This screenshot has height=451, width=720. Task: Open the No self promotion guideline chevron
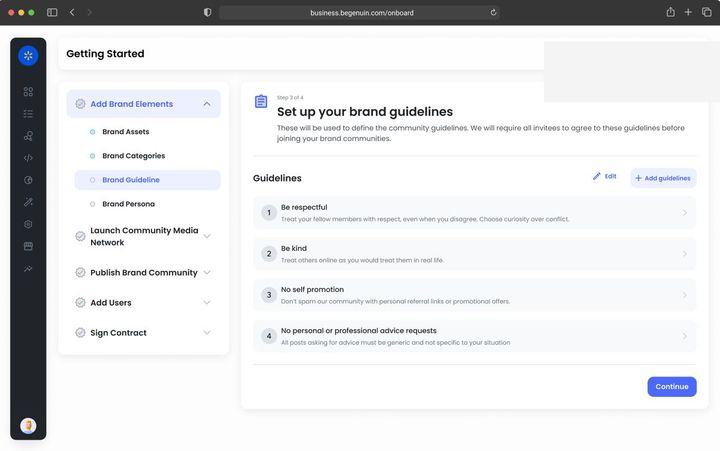(685, 295)
